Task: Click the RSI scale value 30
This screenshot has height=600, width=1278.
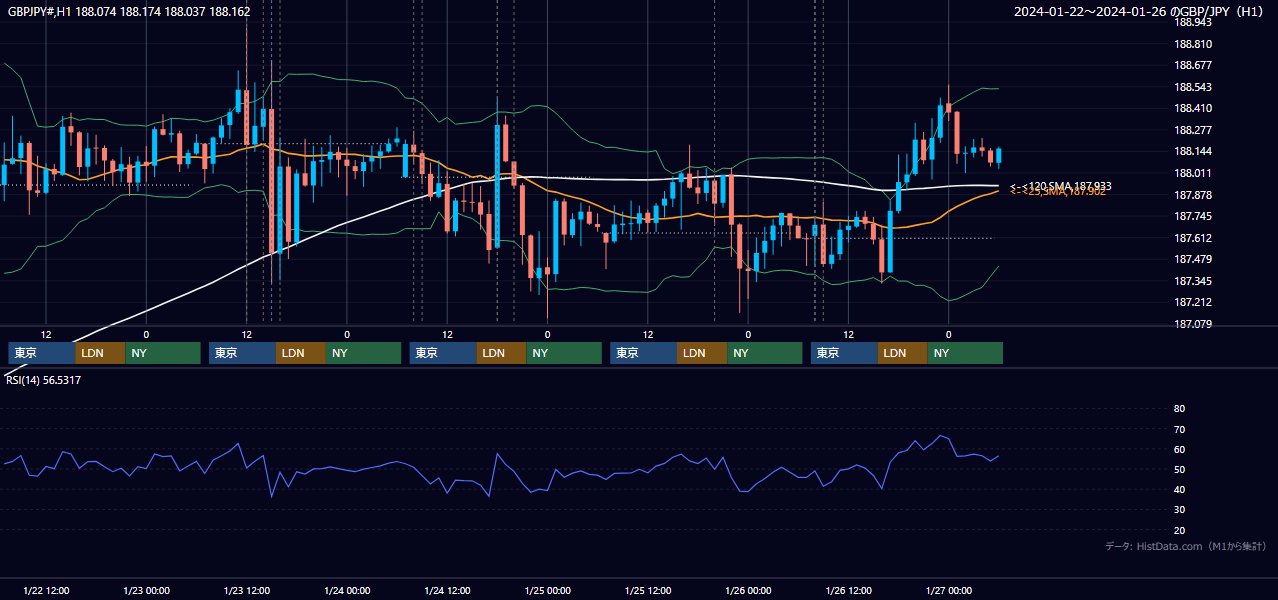Action: [1180, 510]
